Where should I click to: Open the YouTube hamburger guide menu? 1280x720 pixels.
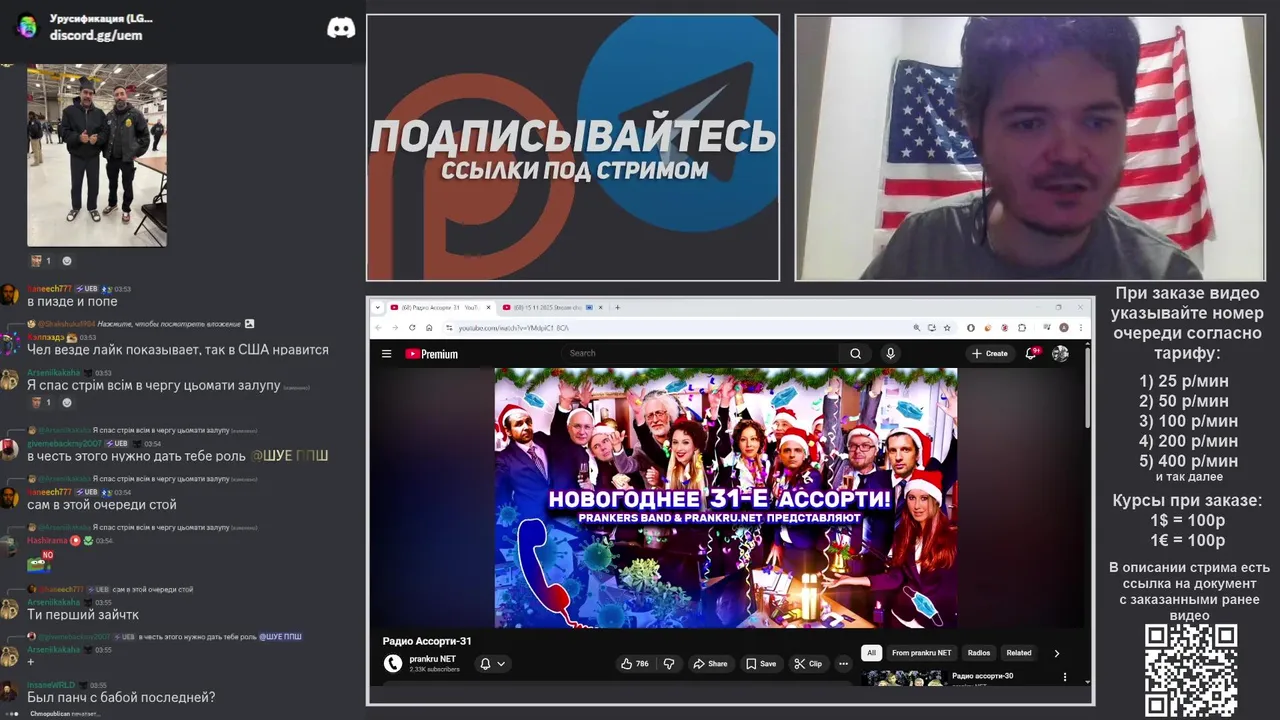386,354
